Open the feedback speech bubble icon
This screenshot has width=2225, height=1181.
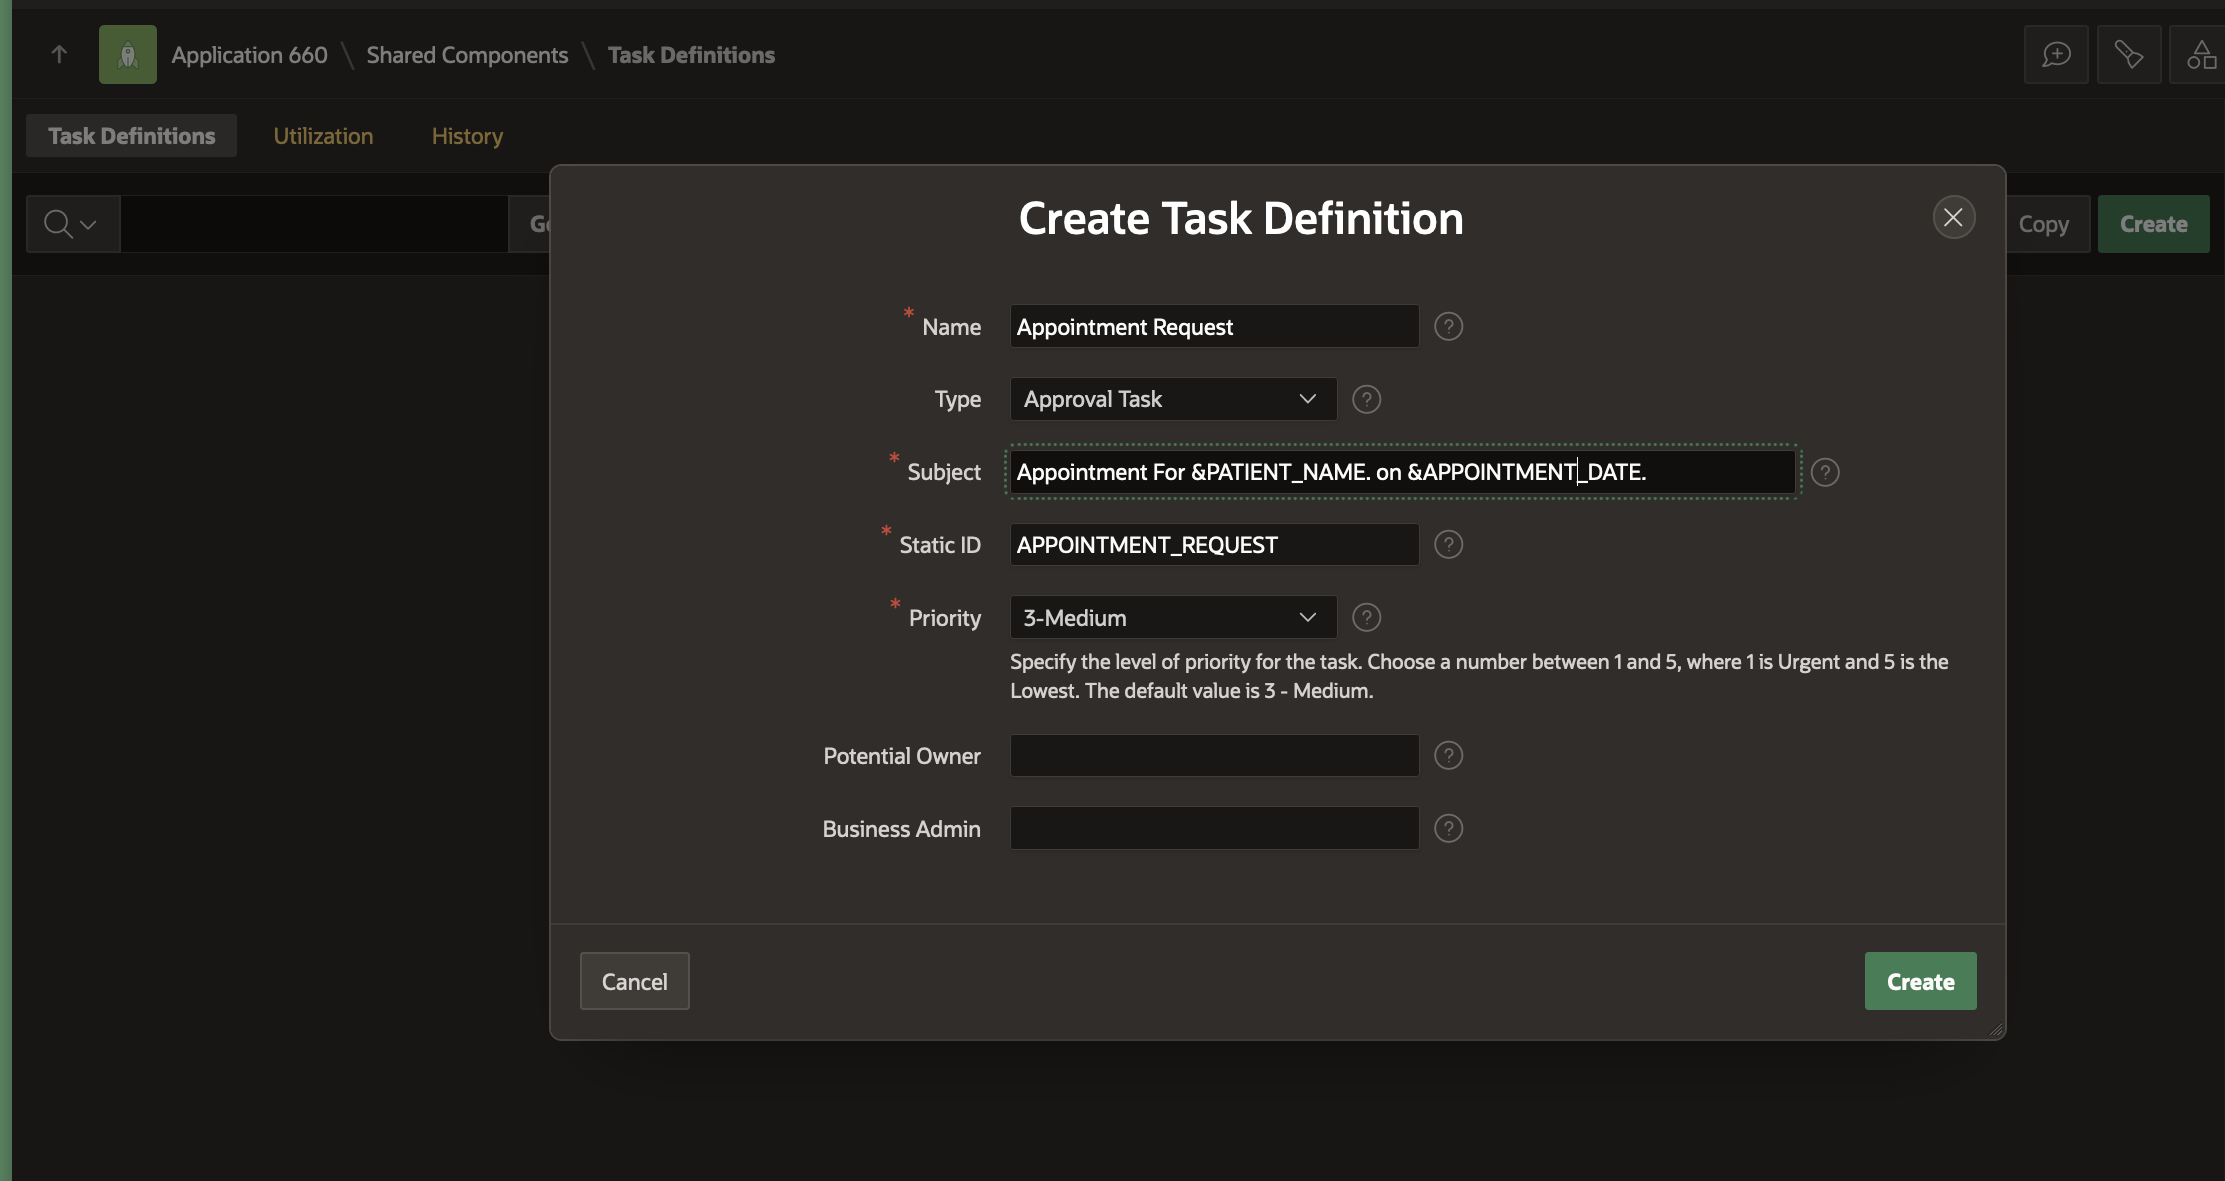[2056, 55]
